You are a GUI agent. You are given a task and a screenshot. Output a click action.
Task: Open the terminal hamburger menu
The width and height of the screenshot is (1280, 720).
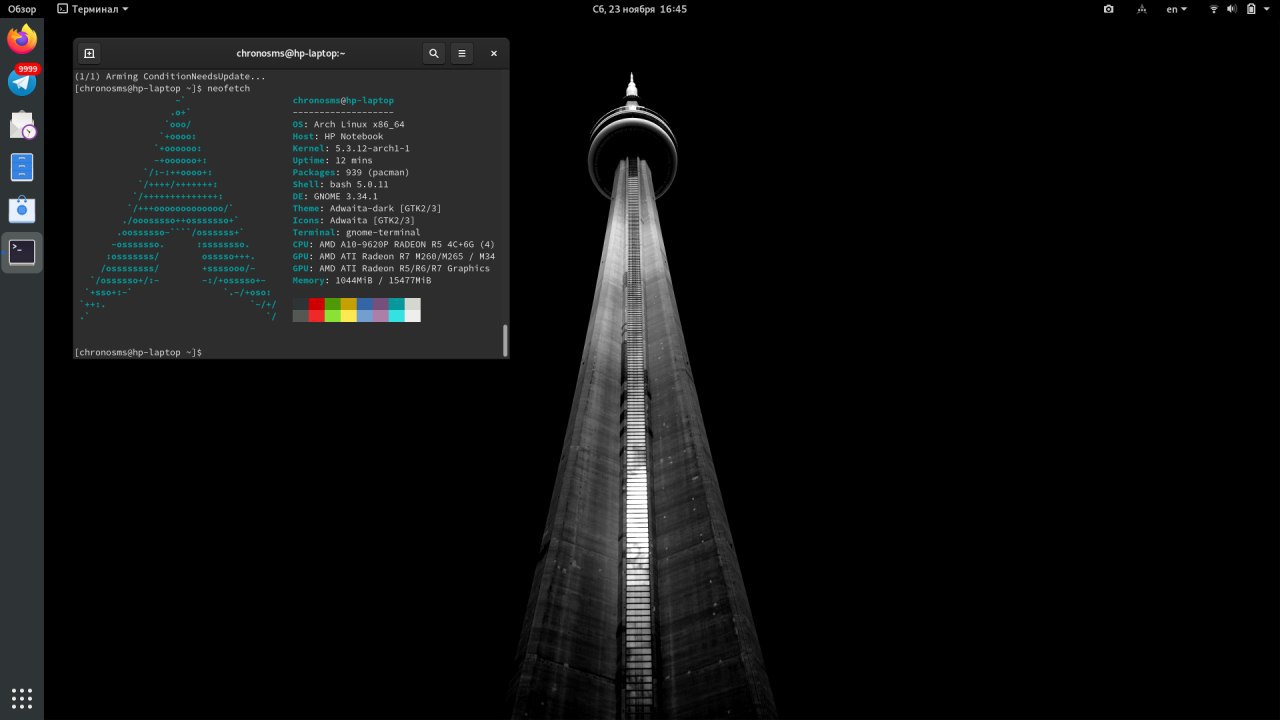pos(461,53)
